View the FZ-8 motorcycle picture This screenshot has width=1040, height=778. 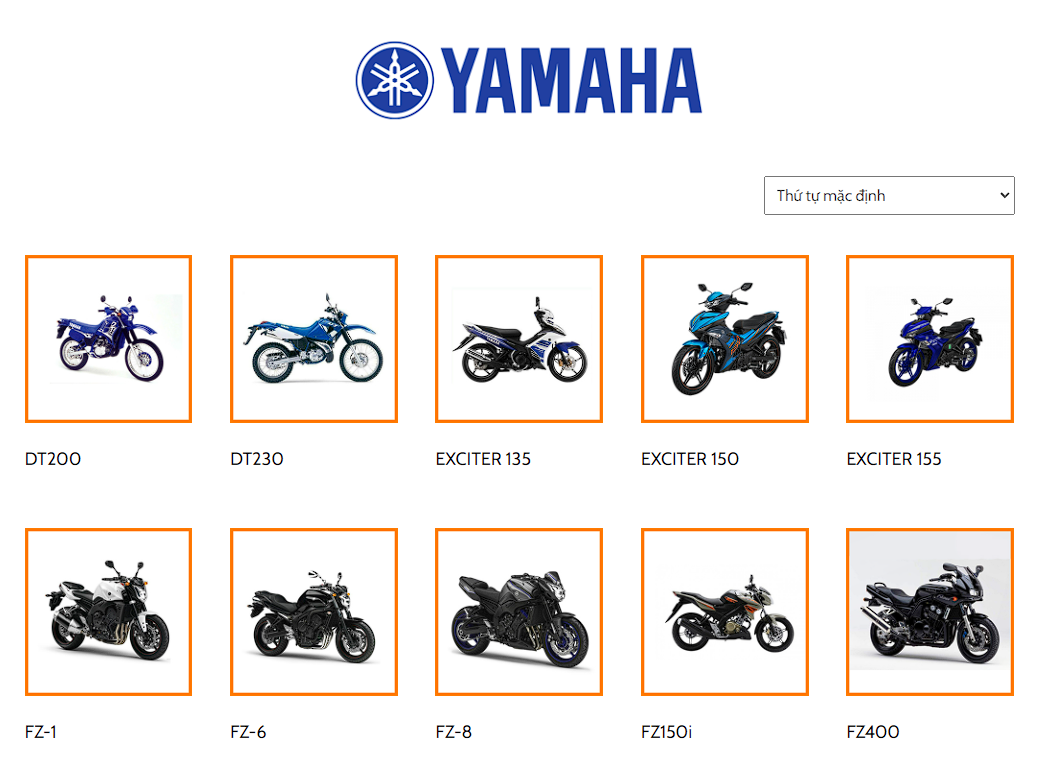click(x=519, y=612)
